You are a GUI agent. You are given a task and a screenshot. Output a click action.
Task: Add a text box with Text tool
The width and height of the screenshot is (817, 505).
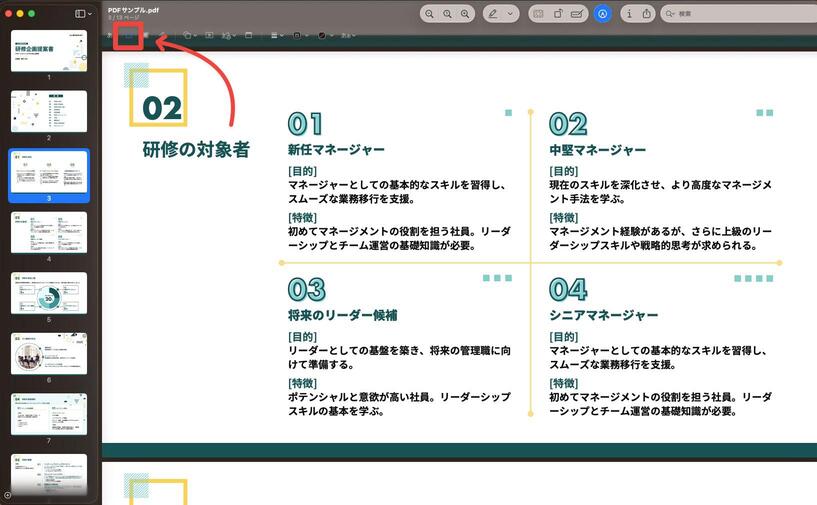tap(209, 35)
